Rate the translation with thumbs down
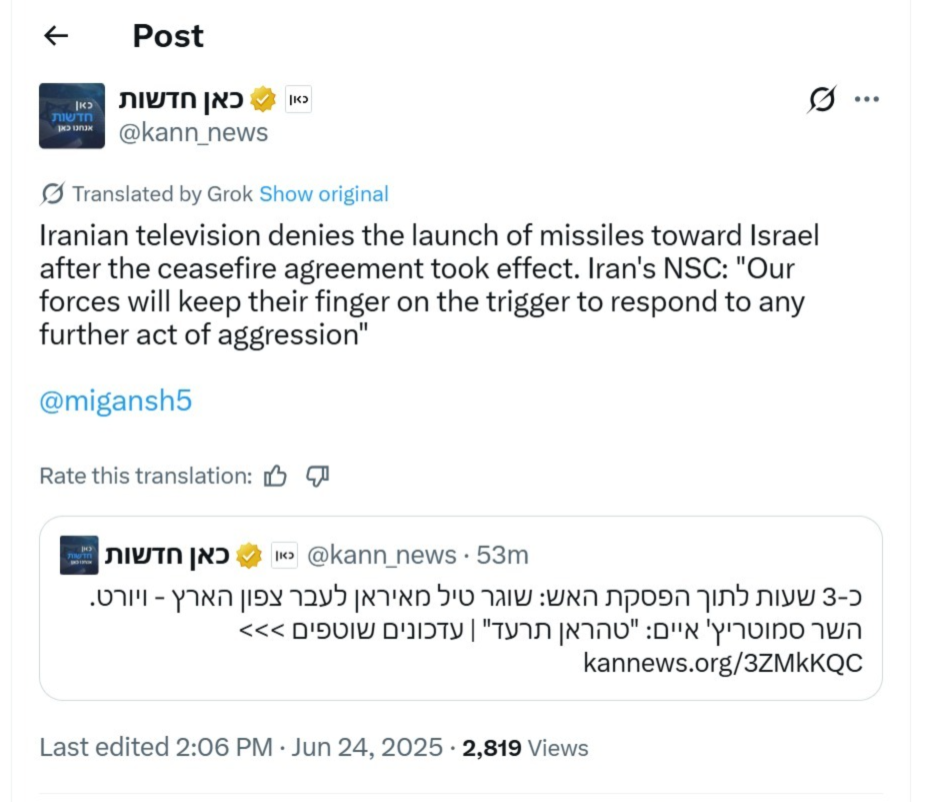The height and width of the screenshot is (802, 945). [317, 477]
